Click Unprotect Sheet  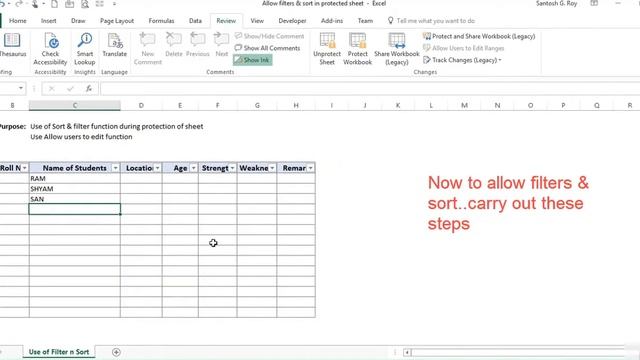click(327, 49)
